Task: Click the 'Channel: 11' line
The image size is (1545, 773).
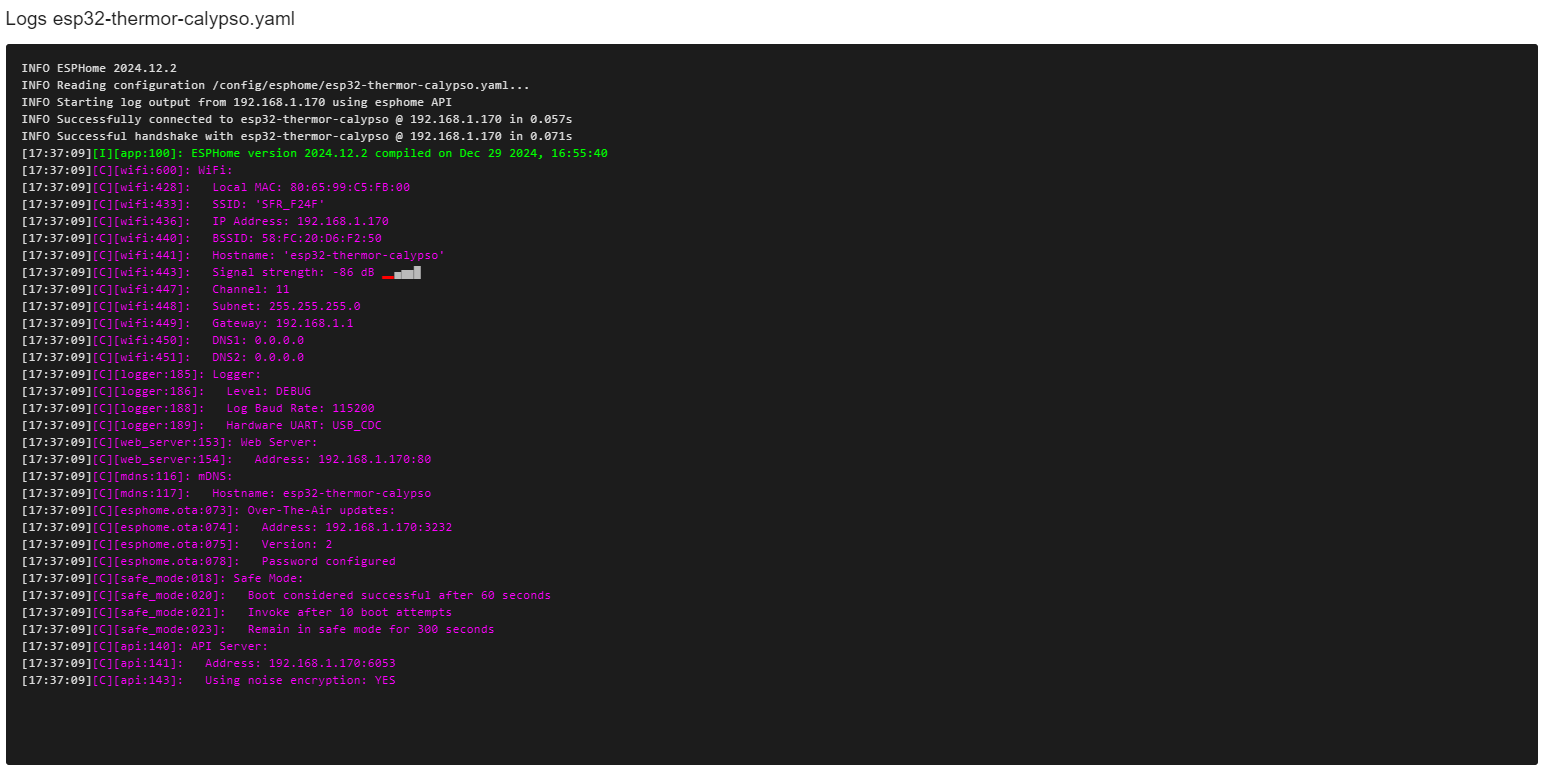Action: click(x=155, y=289)
